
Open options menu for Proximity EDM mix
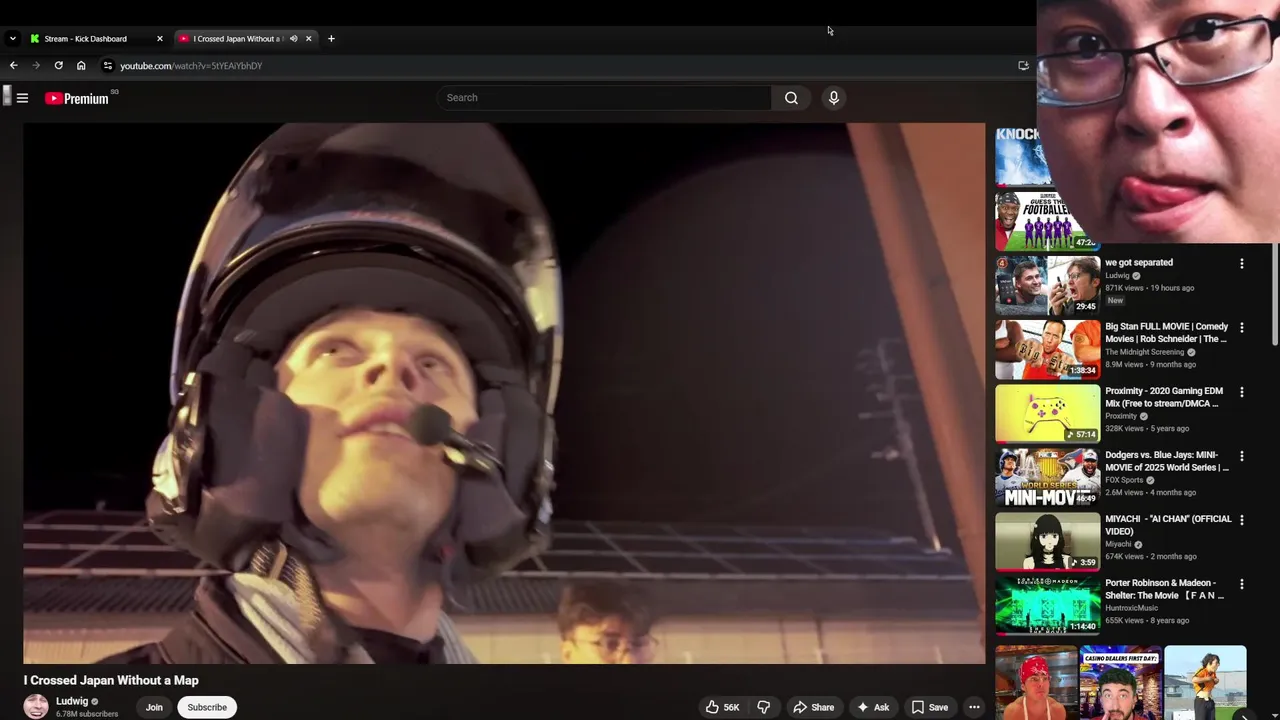1242,392
